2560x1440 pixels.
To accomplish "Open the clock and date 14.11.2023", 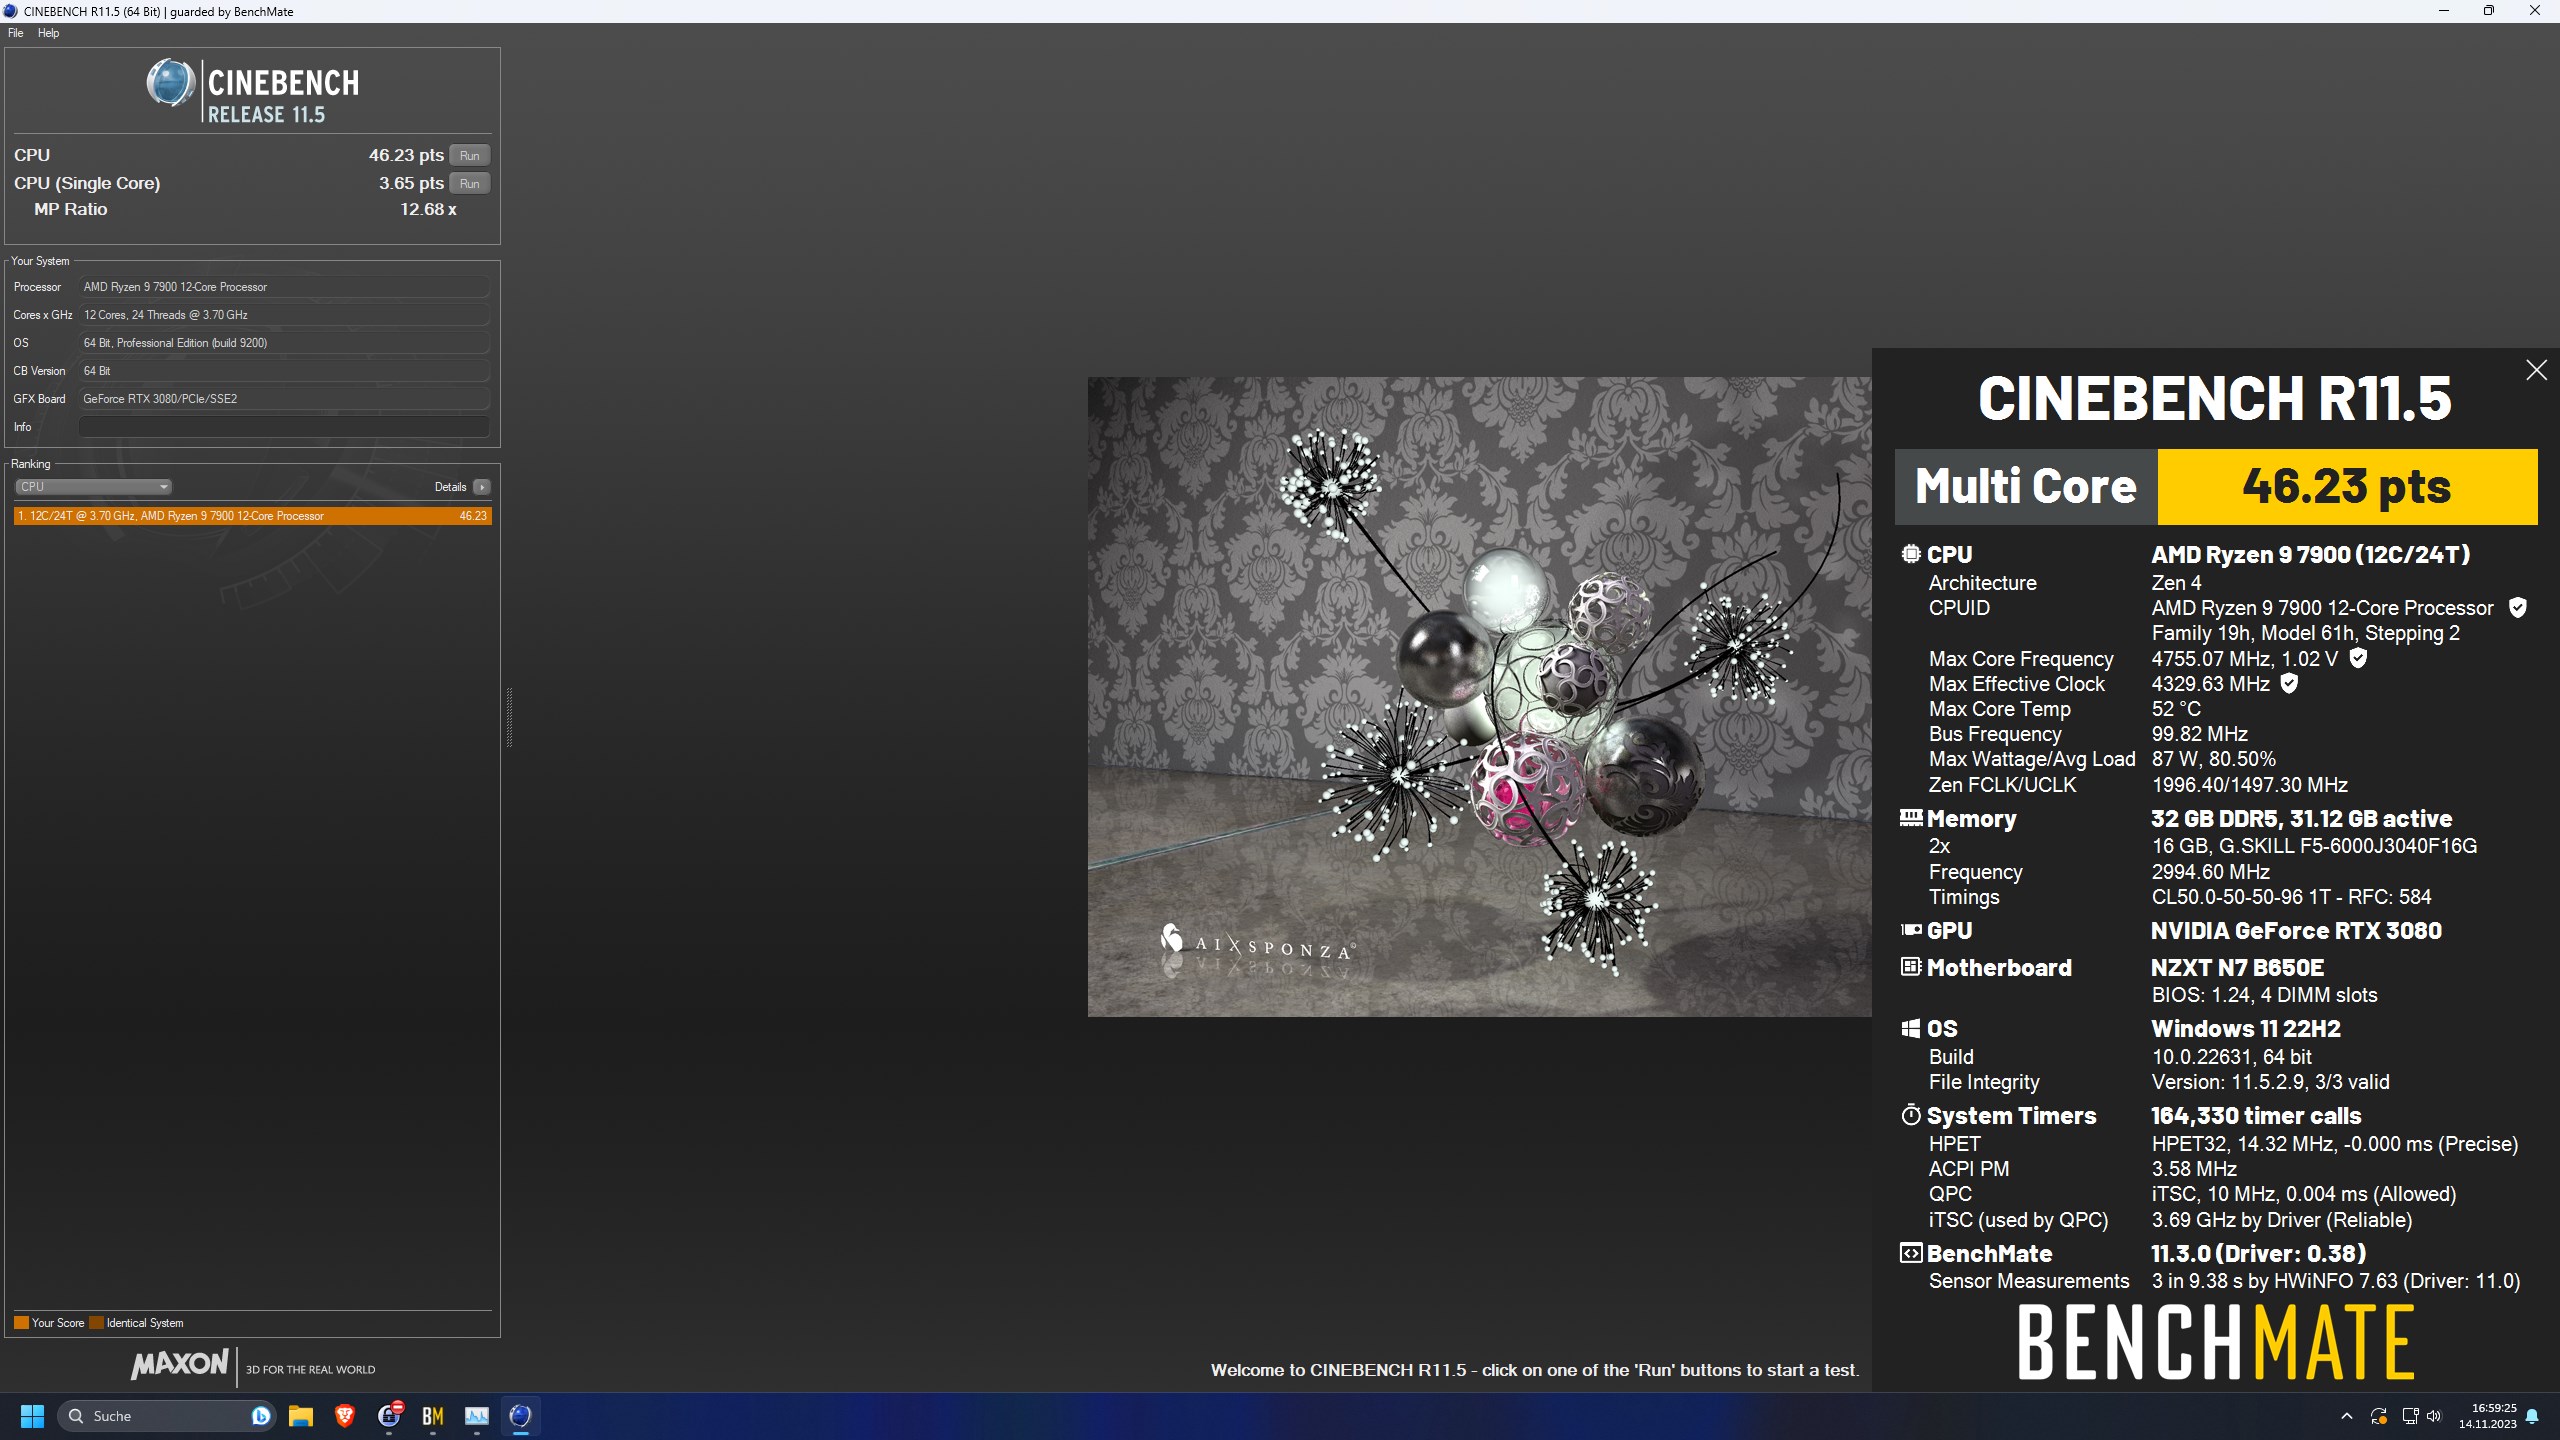I will point(2488,1416).
